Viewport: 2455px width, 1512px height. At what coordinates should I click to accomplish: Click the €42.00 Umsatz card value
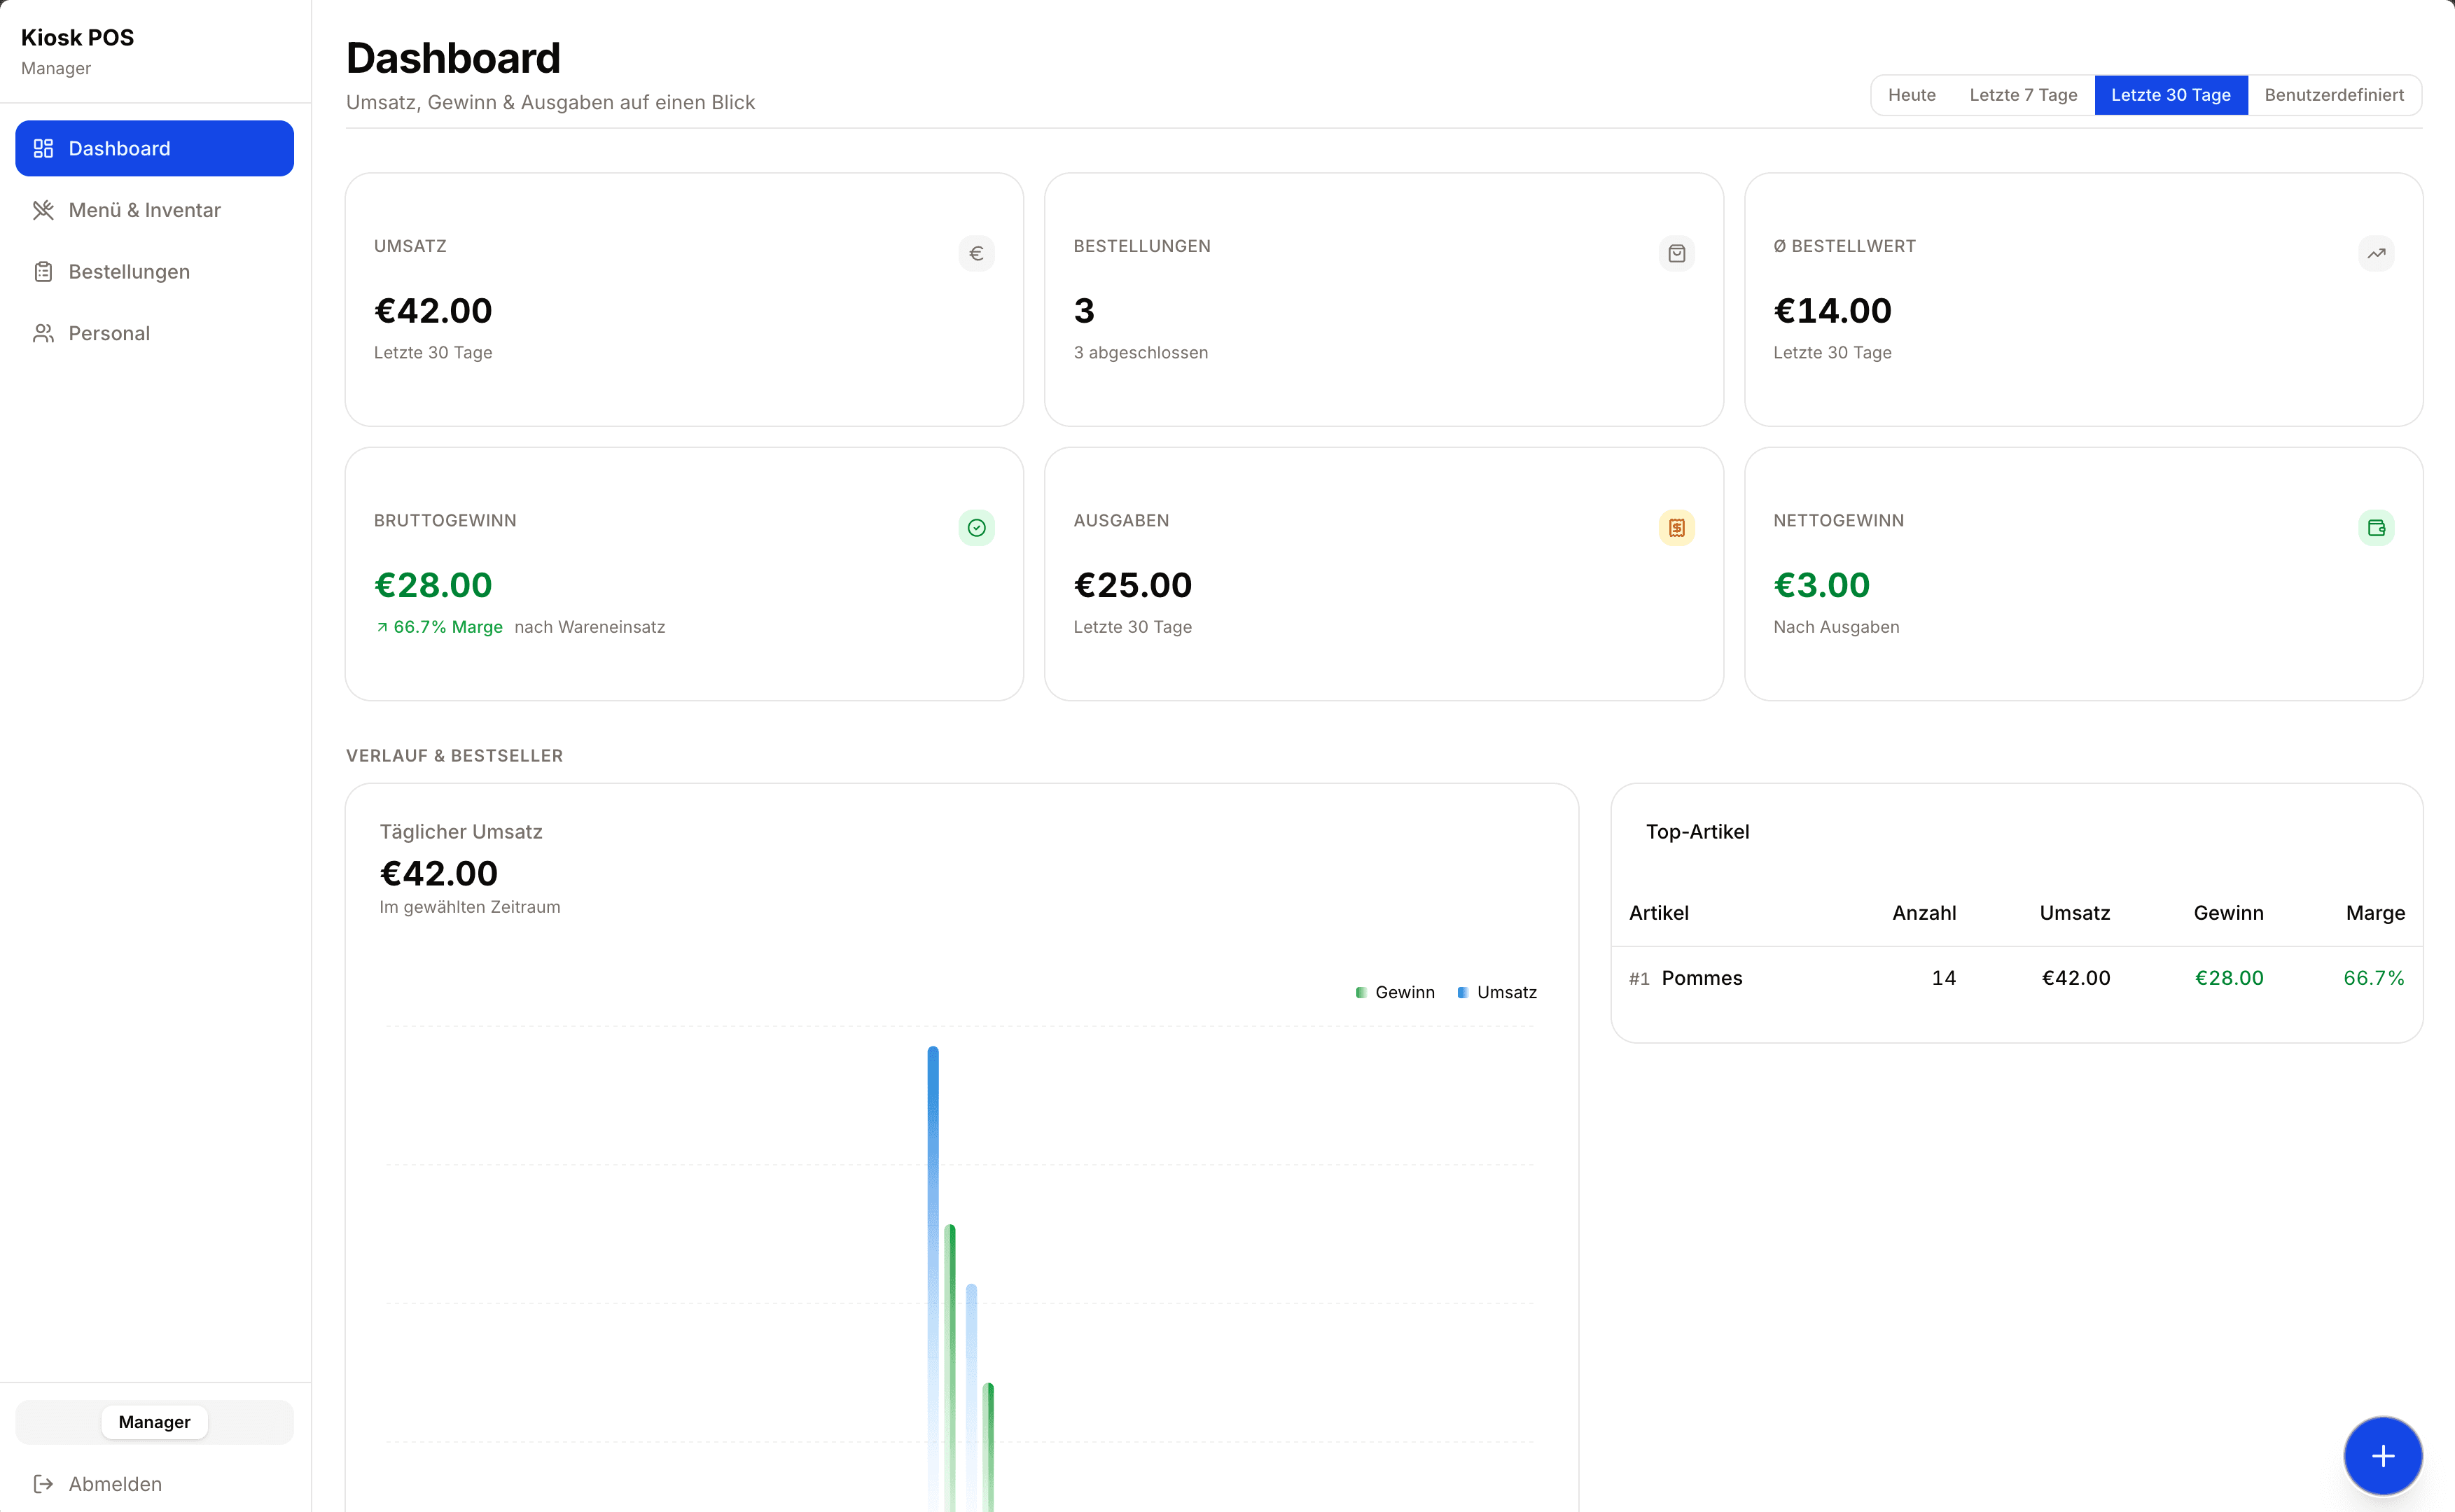click(x=433, y=311)
